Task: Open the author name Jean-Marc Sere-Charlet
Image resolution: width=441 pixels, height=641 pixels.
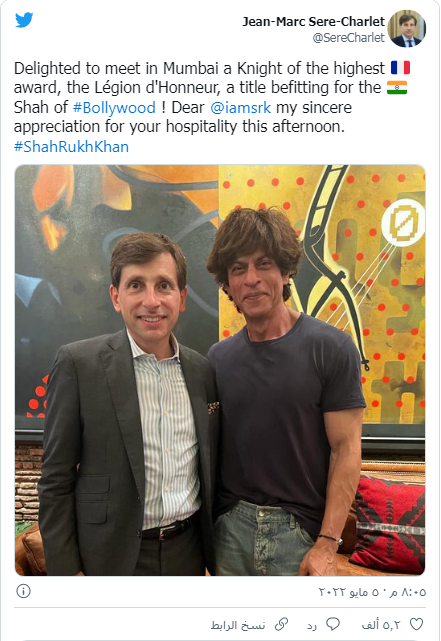Action: 313,21
